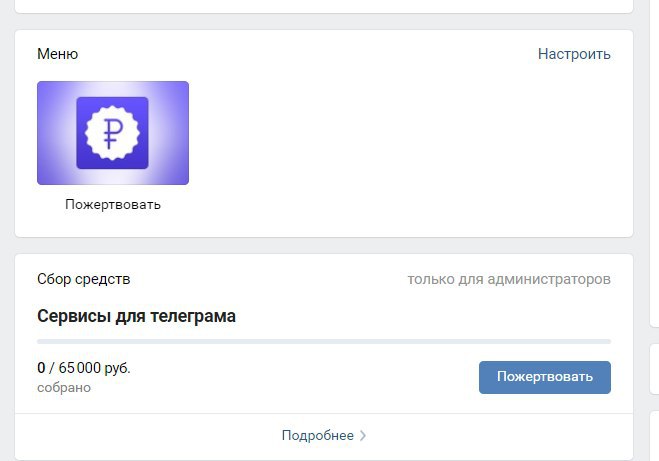Open the purple donate menu tile
659x461 pixels.
point(113,133)
